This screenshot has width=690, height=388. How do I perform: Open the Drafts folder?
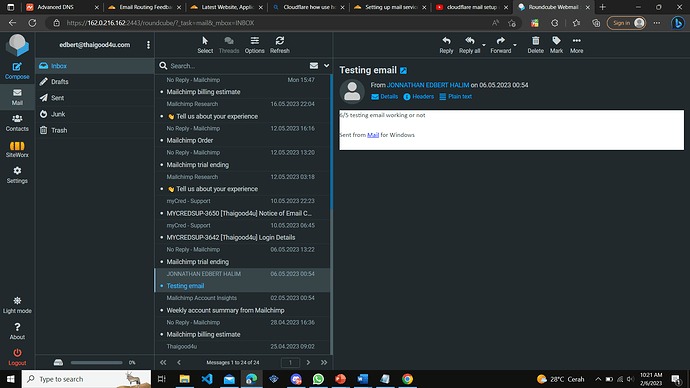(95, 82)
